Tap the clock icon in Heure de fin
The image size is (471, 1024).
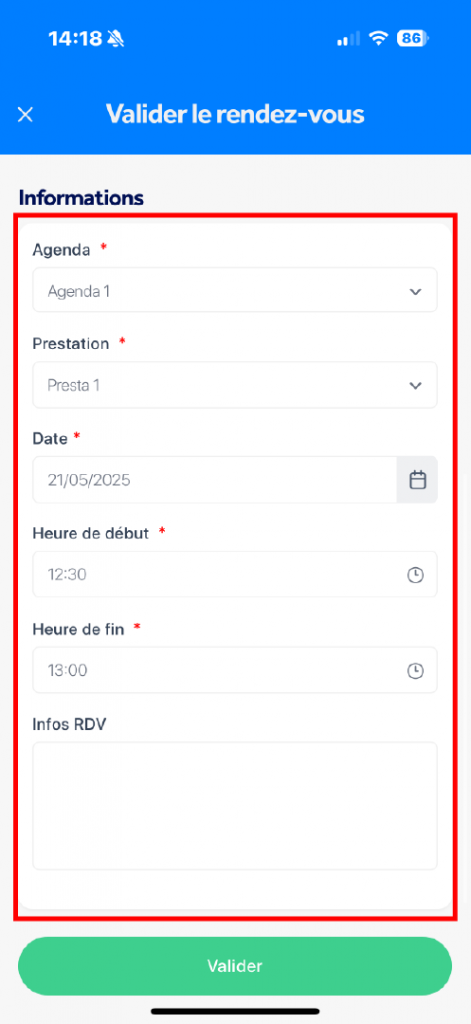415,671
